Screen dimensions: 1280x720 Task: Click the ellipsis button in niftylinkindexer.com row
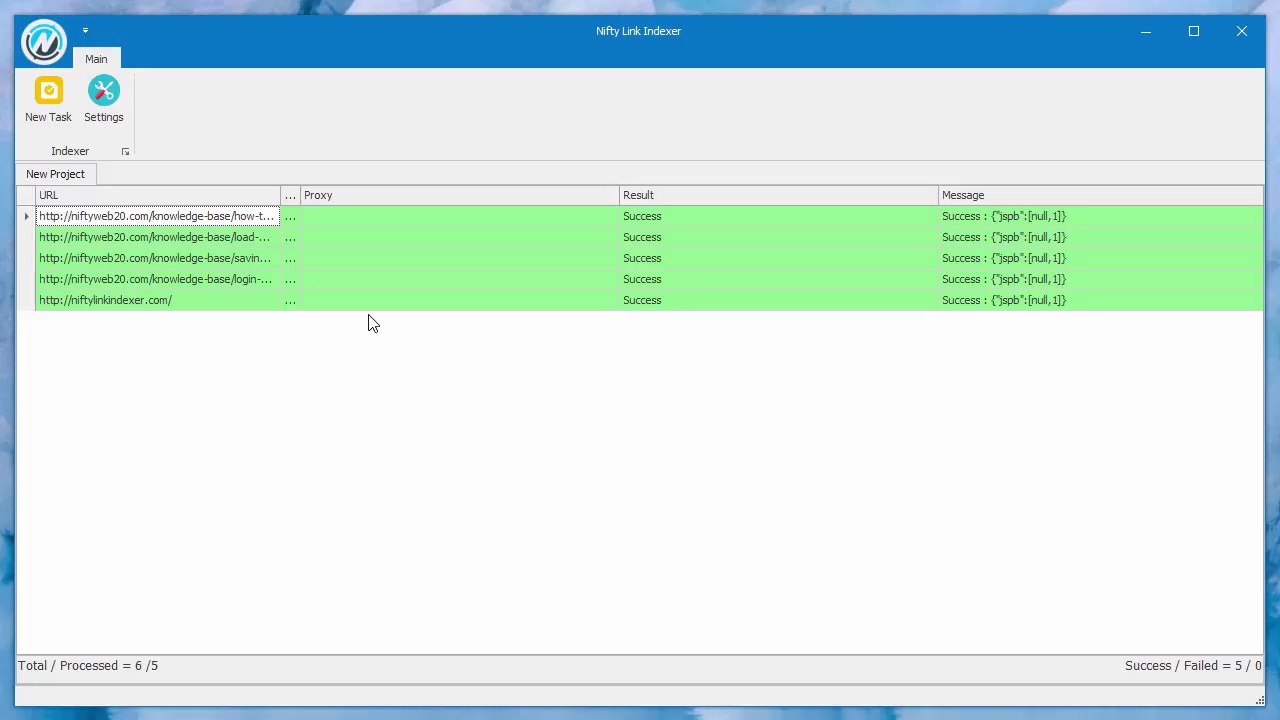(x=290, y=300)
